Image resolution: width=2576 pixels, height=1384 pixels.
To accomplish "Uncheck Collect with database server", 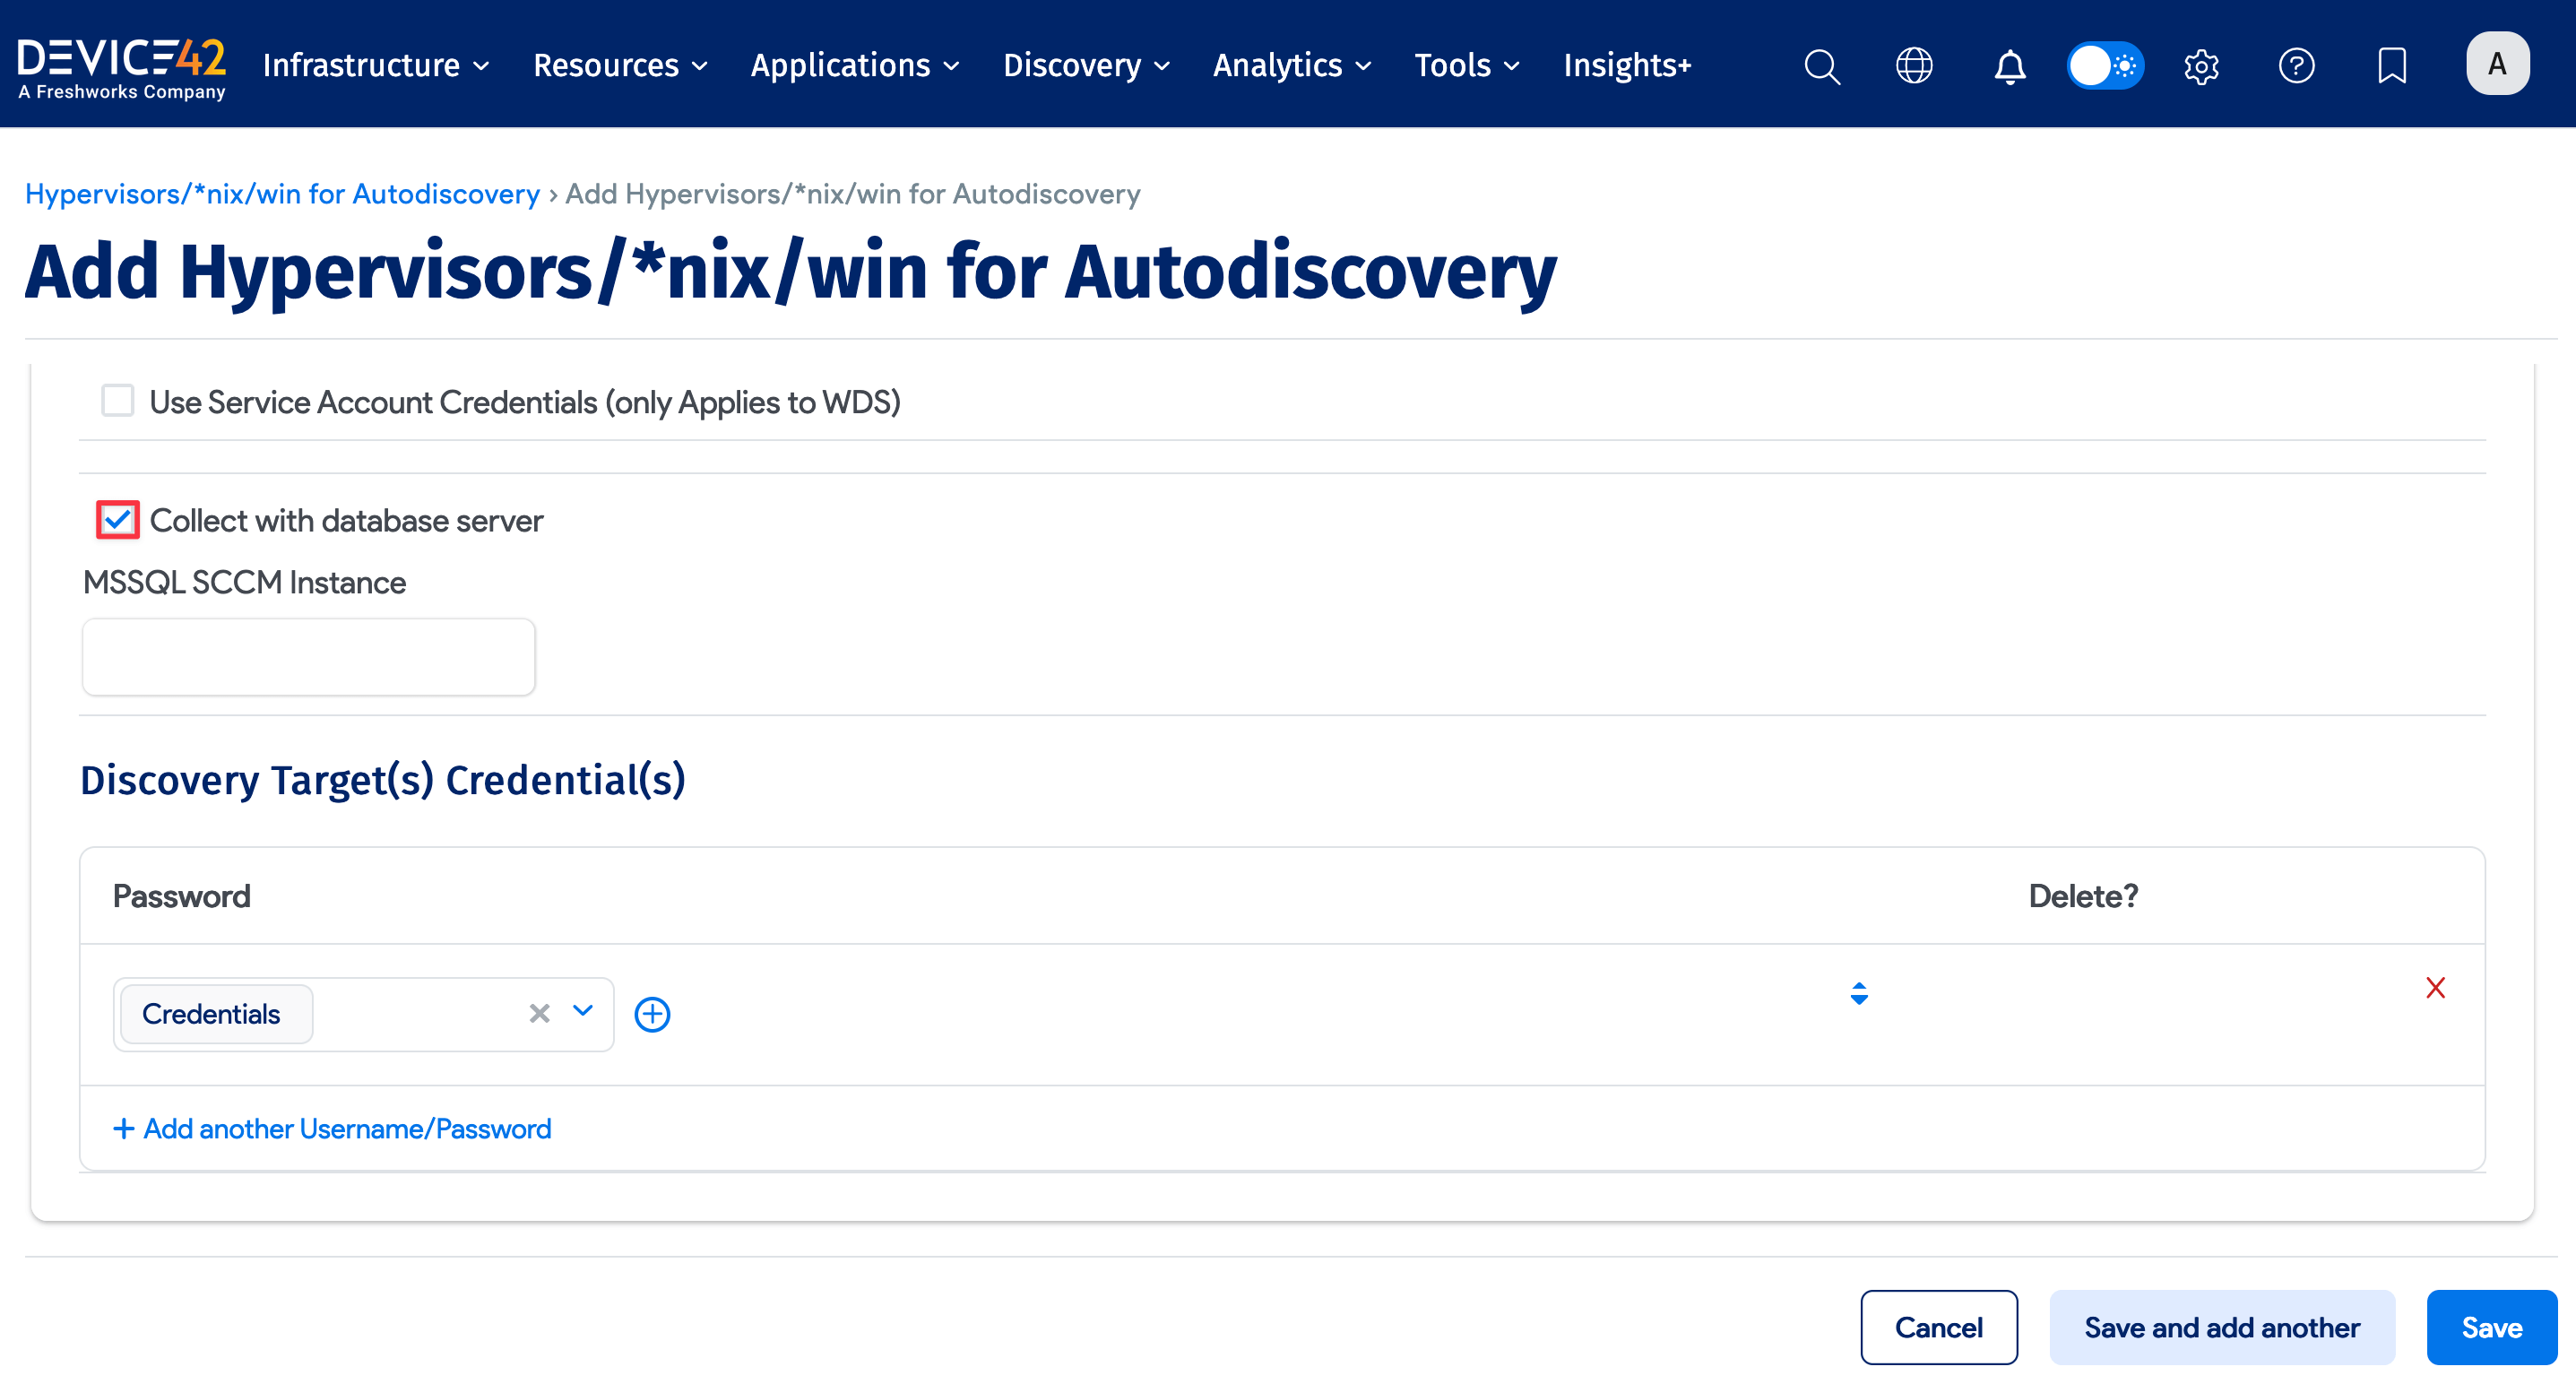I will (117, 520).
